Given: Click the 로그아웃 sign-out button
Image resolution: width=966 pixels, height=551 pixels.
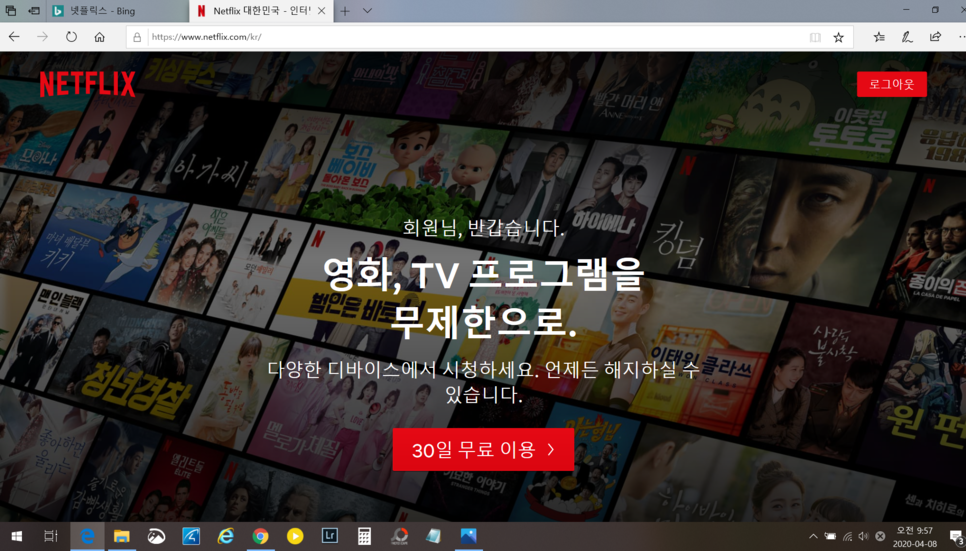Looking at the screenshot, I should 891,84.
